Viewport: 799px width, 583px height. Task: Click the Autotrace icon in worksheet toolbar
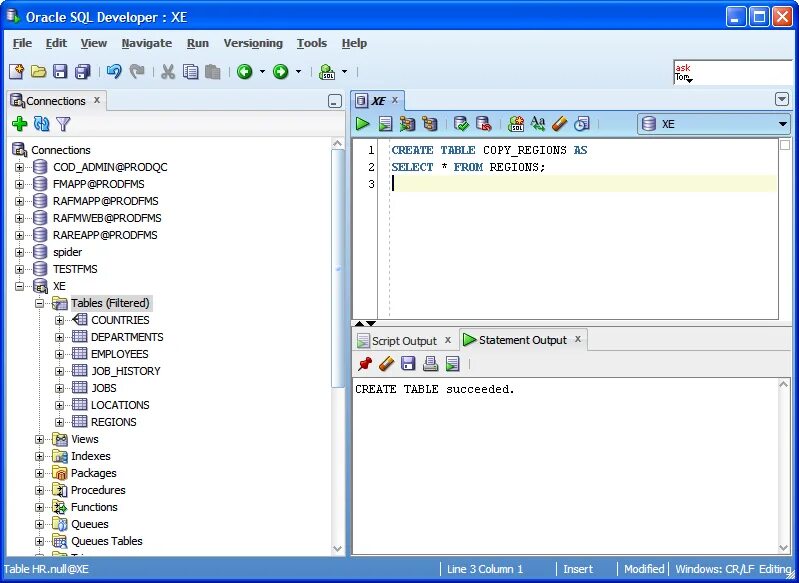click(x=407, y=124)
